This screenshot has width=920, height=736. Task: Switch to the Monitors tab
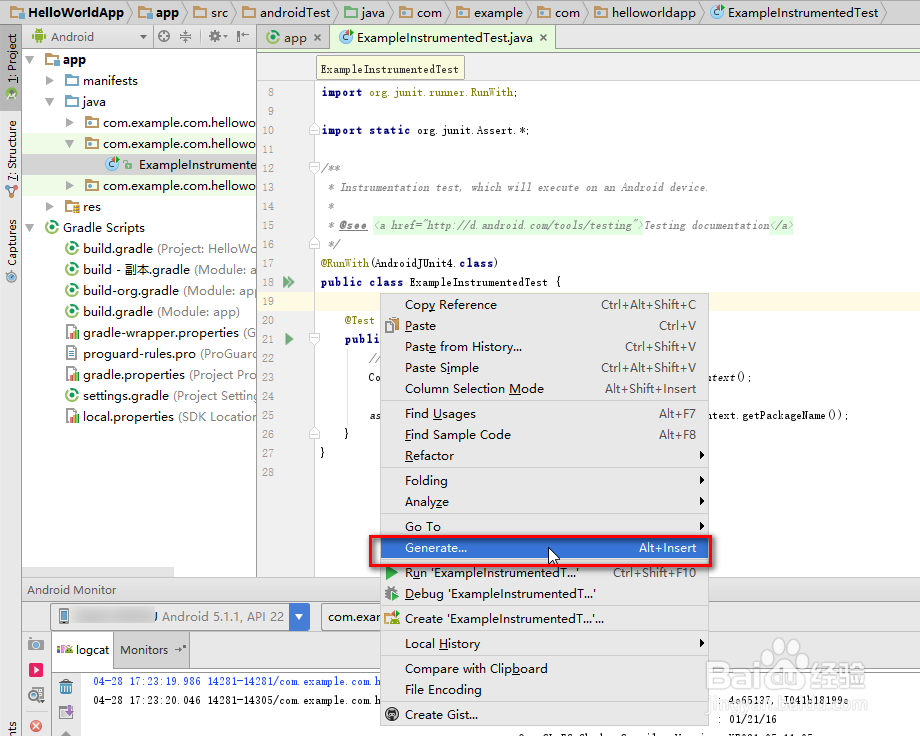[x=152, y=650]
